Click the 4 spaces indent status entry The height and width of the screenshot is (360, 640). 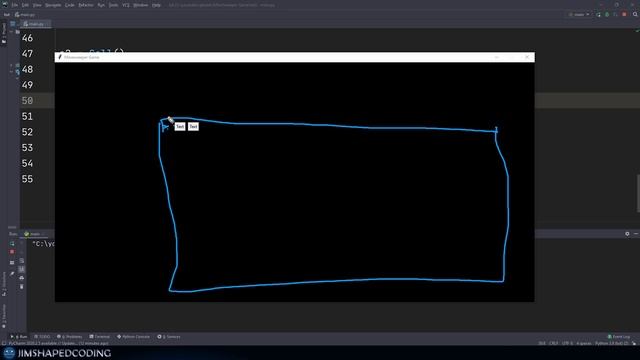[584, 344]
